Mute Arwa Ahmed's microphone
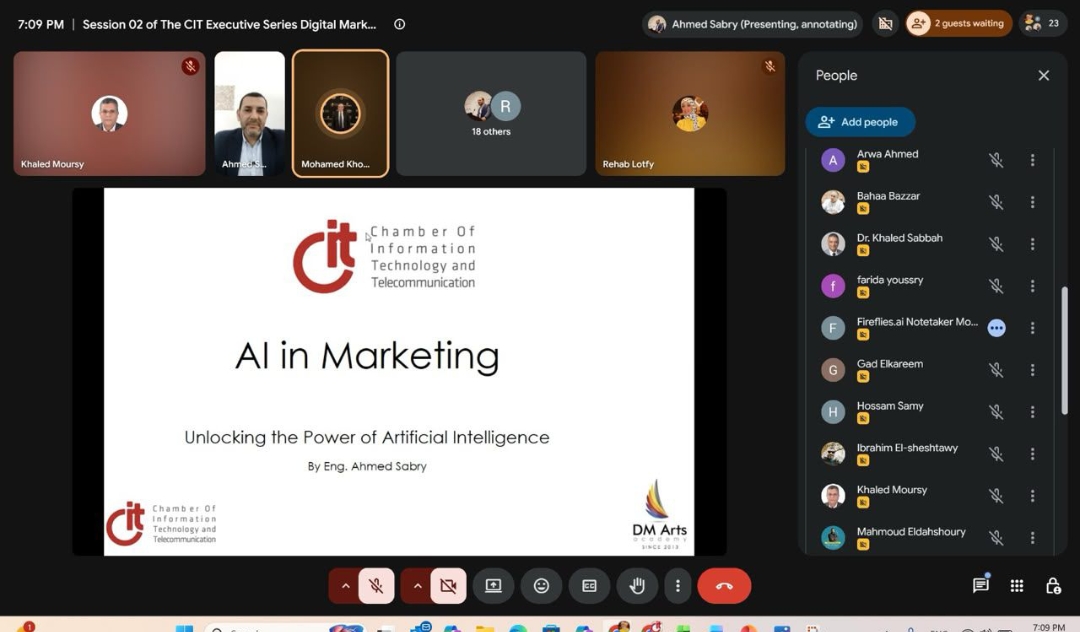 [x=996, y=160]
